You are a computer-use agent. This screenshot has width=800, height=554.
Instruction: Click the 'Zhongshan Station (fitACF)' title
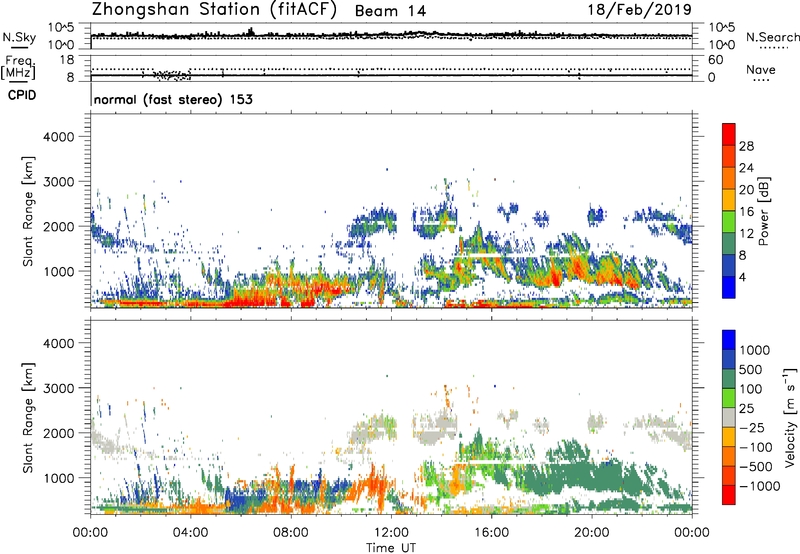point(214,10)
